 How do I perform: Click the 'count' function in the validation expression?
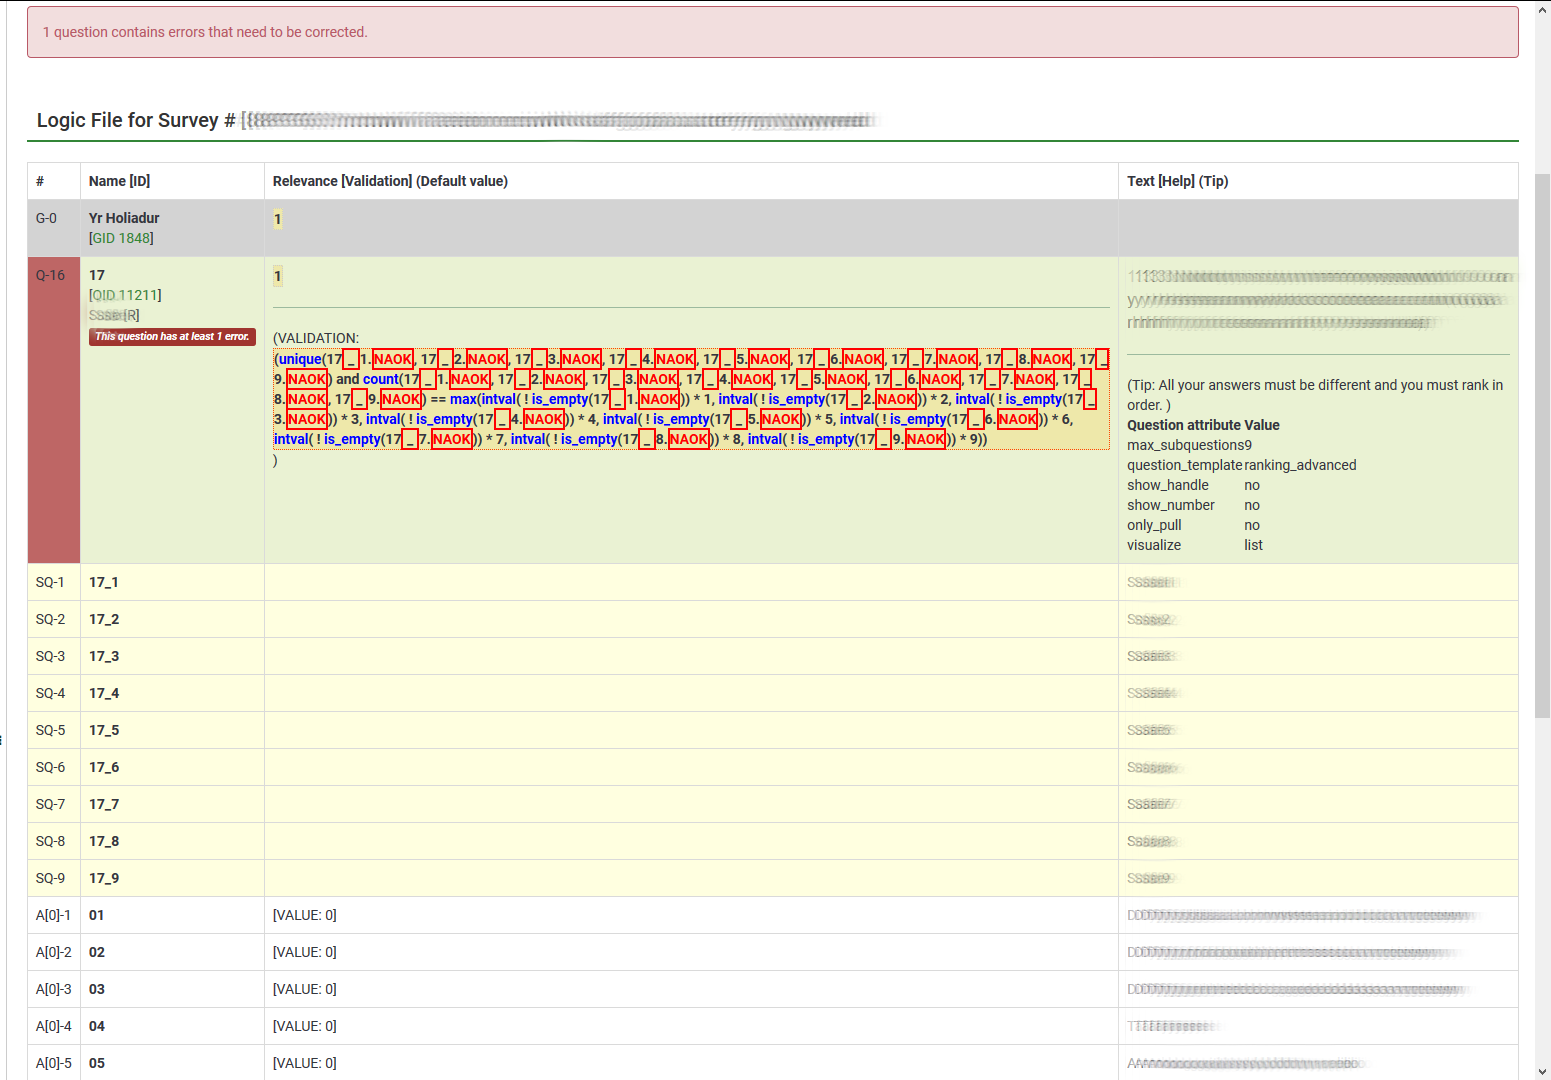380,379
